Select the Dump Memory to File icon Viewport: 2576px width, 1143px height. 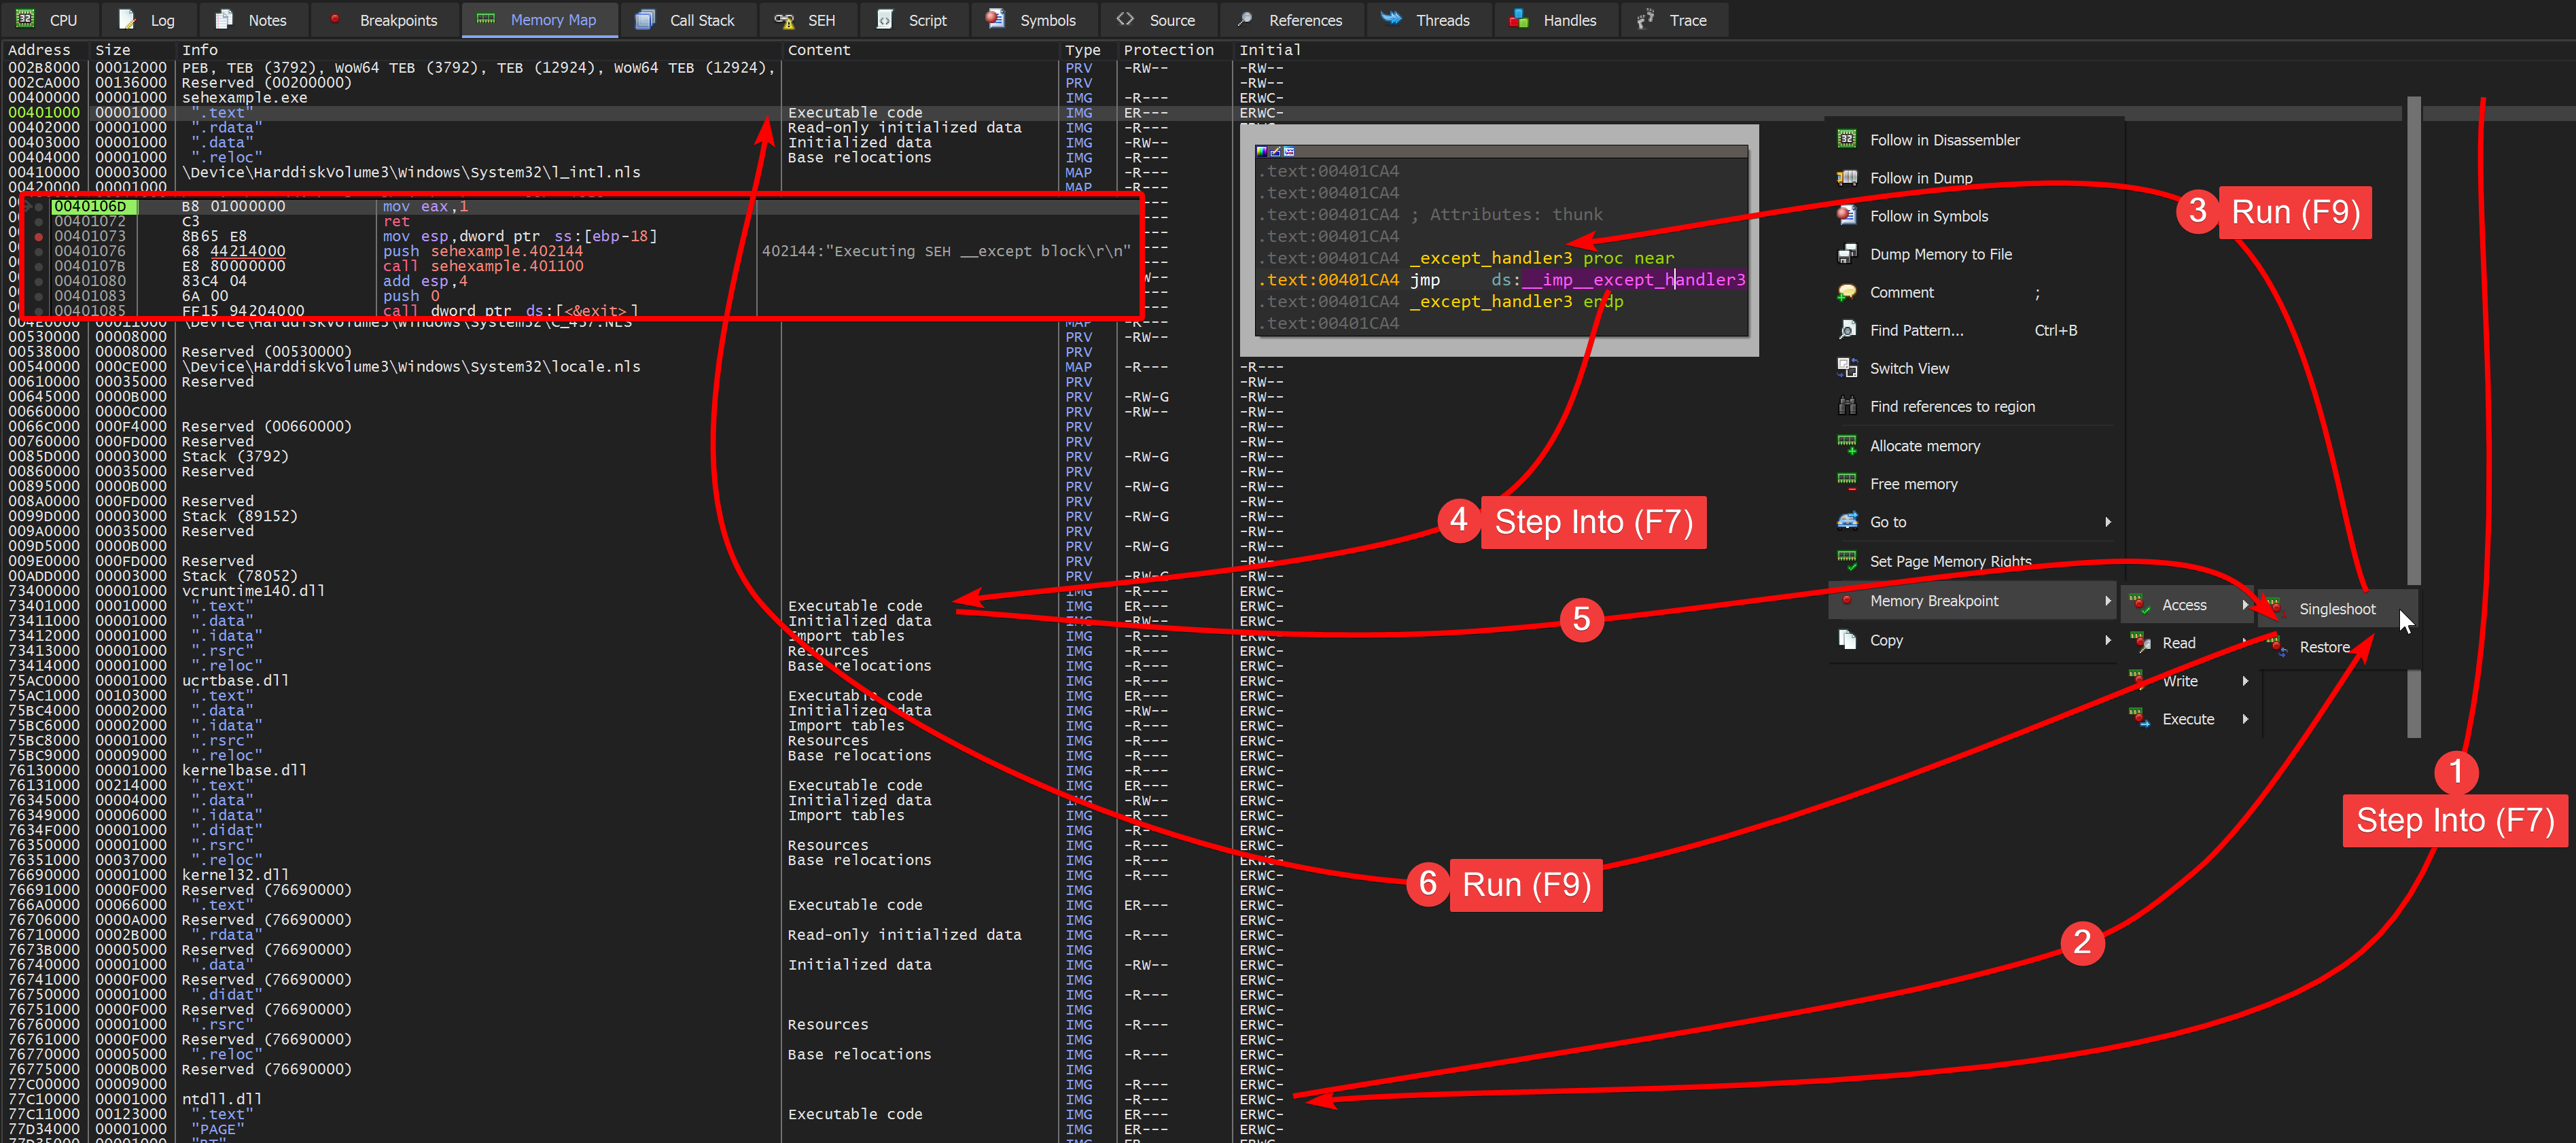[x=1846, y=253]
